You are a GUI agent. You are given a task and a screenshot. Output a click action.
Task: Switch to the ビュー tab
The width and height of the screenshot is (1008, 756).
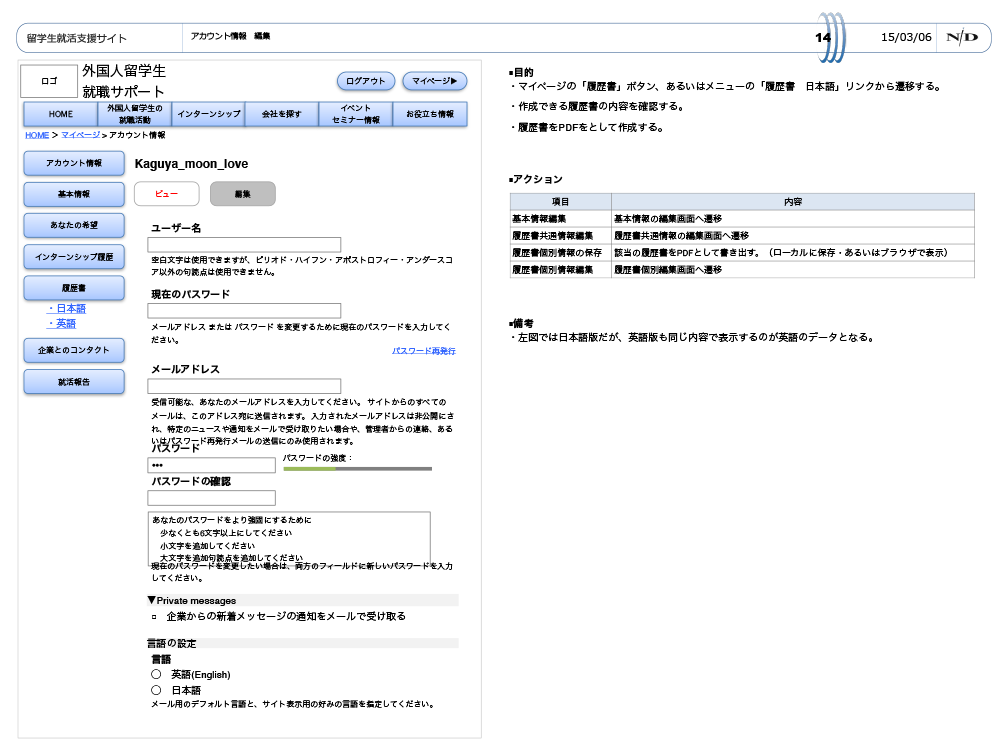[167, 194]
